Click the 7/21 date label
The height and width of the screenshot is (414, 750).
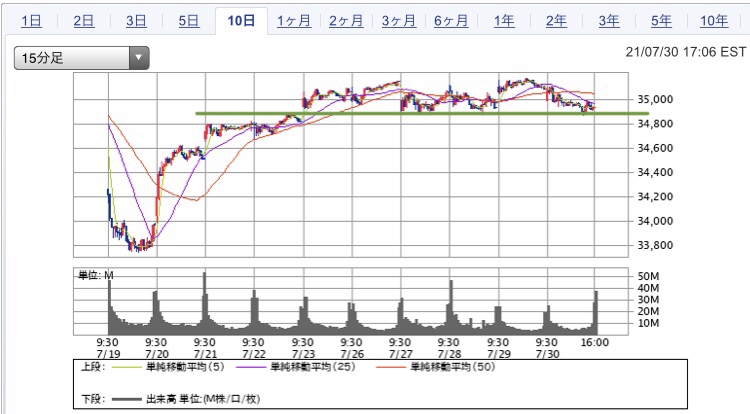click(205, 354)
